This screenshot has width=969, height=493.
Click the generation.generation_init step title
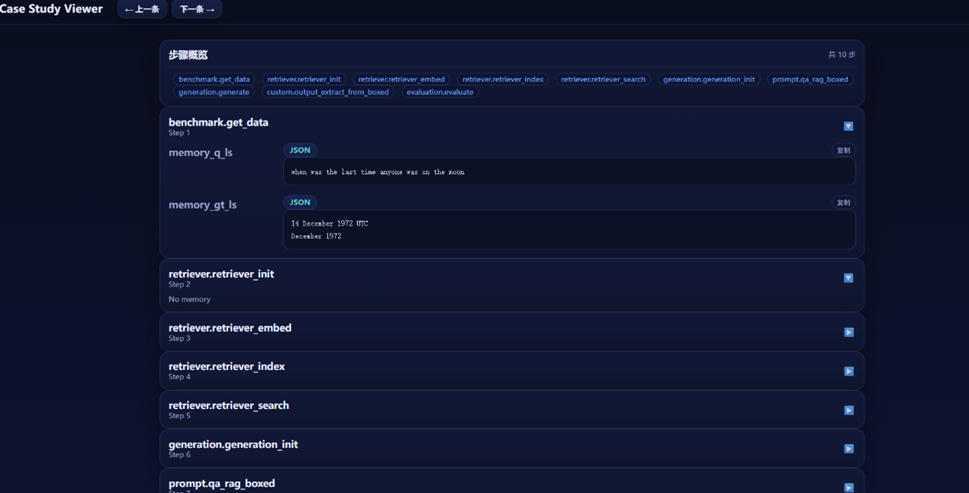(x=233, y=444)
